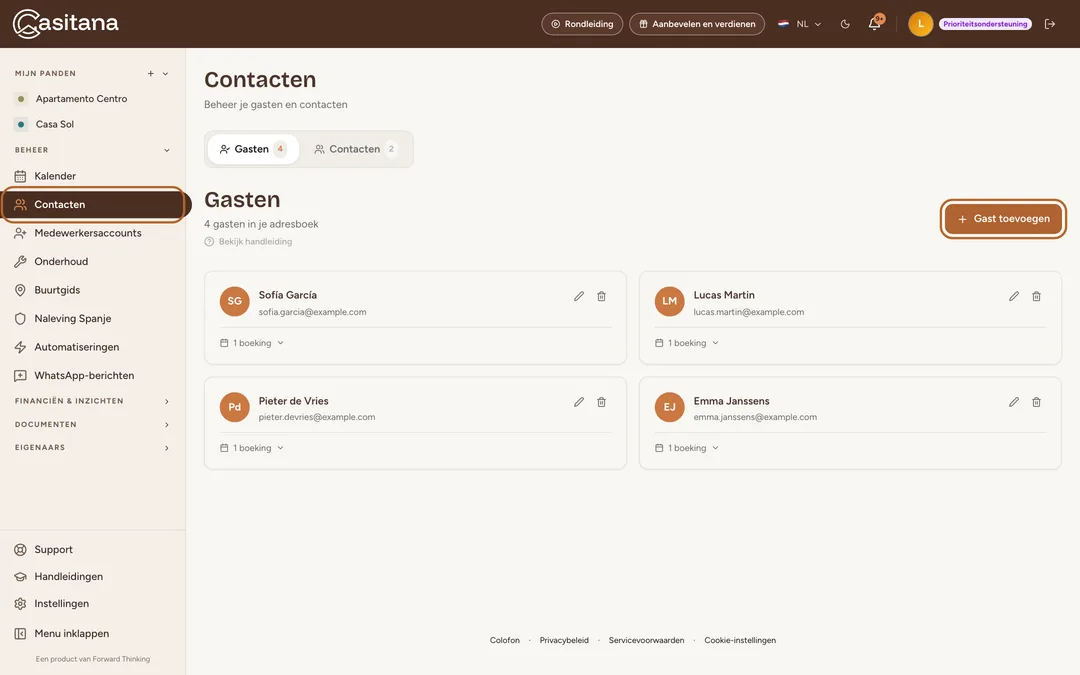1080x675 pixels.
Task: Open language selector NL dropdown
Action: (x=800, y=24)
